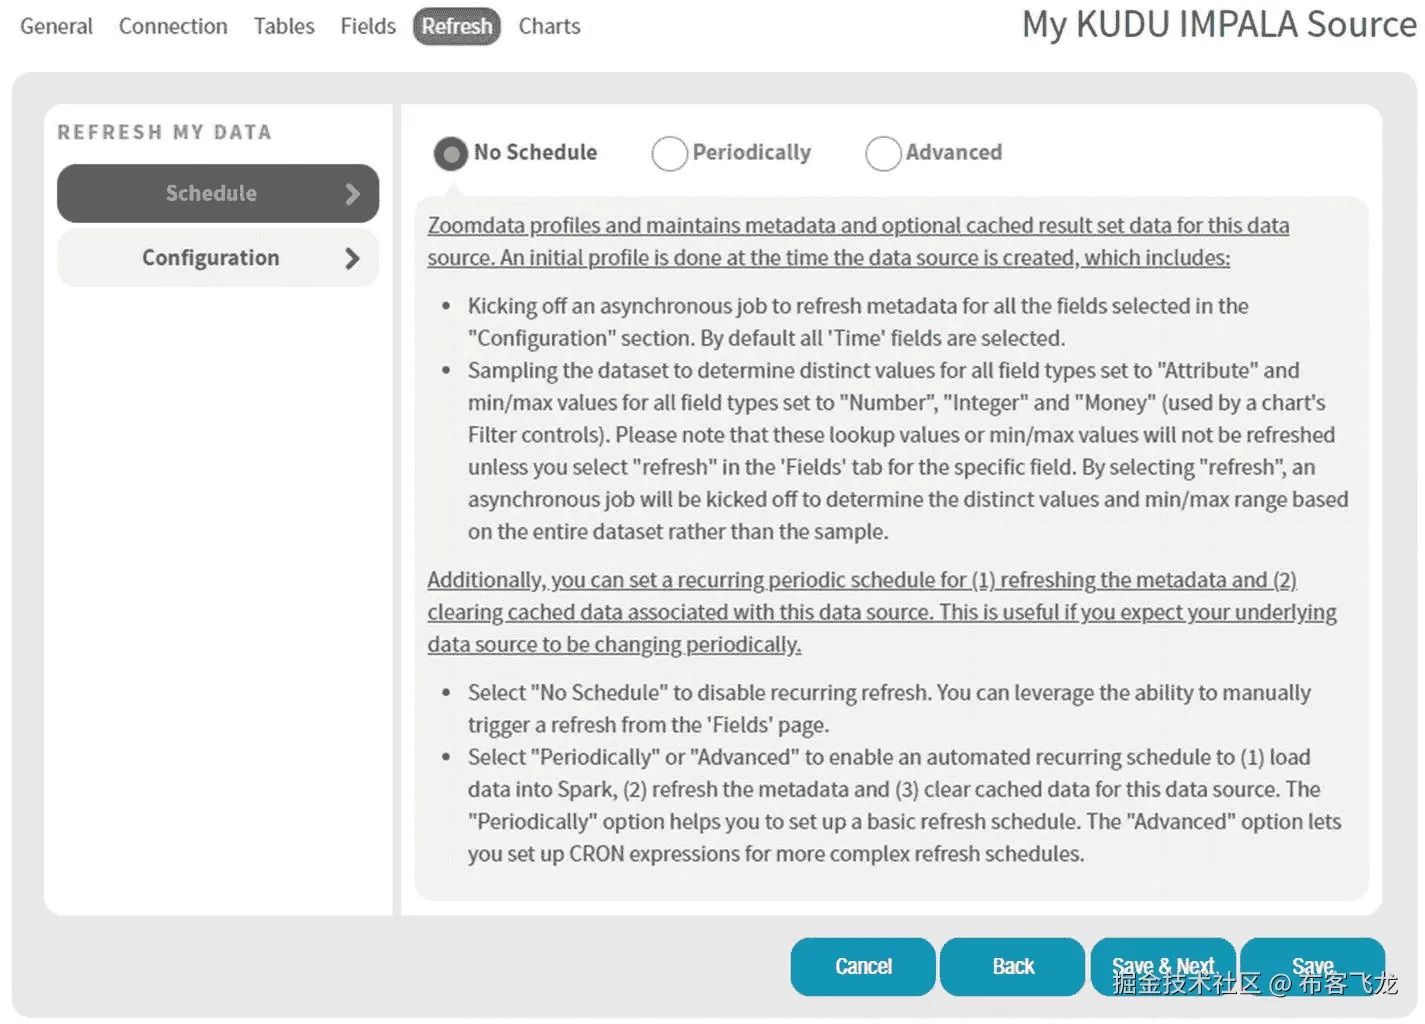Open the Fields tab
The image size is (1425, 1024).
pos(368,26)
